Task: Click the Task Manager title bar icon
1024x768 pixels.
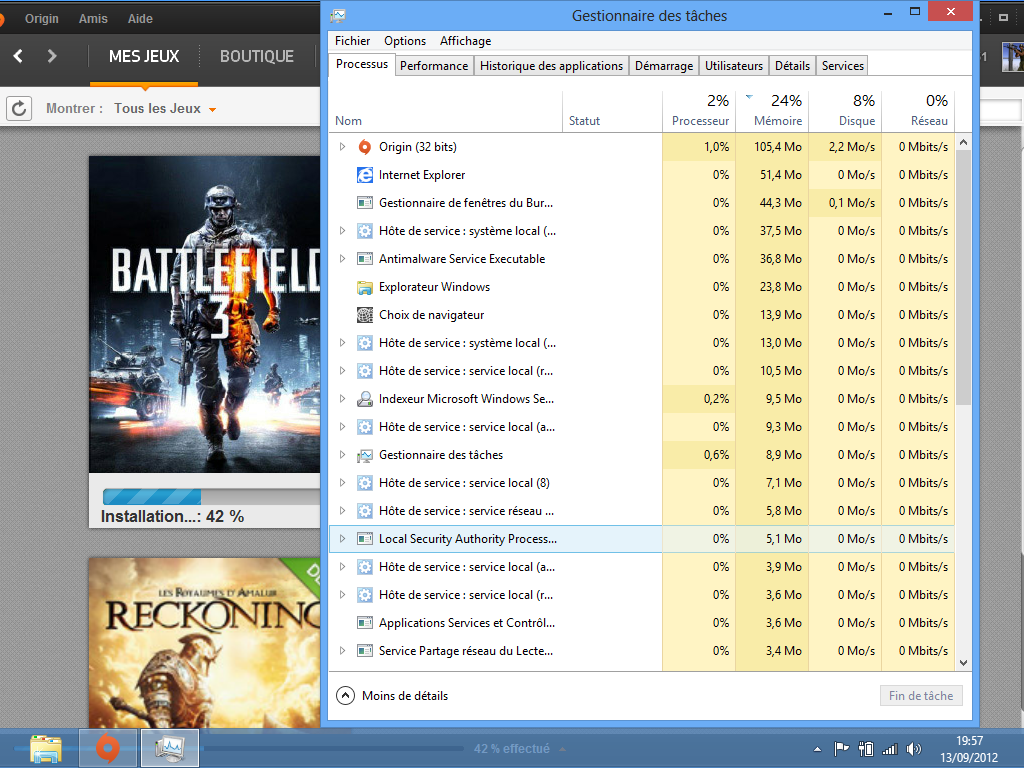Action: click(x=338, y=16)
